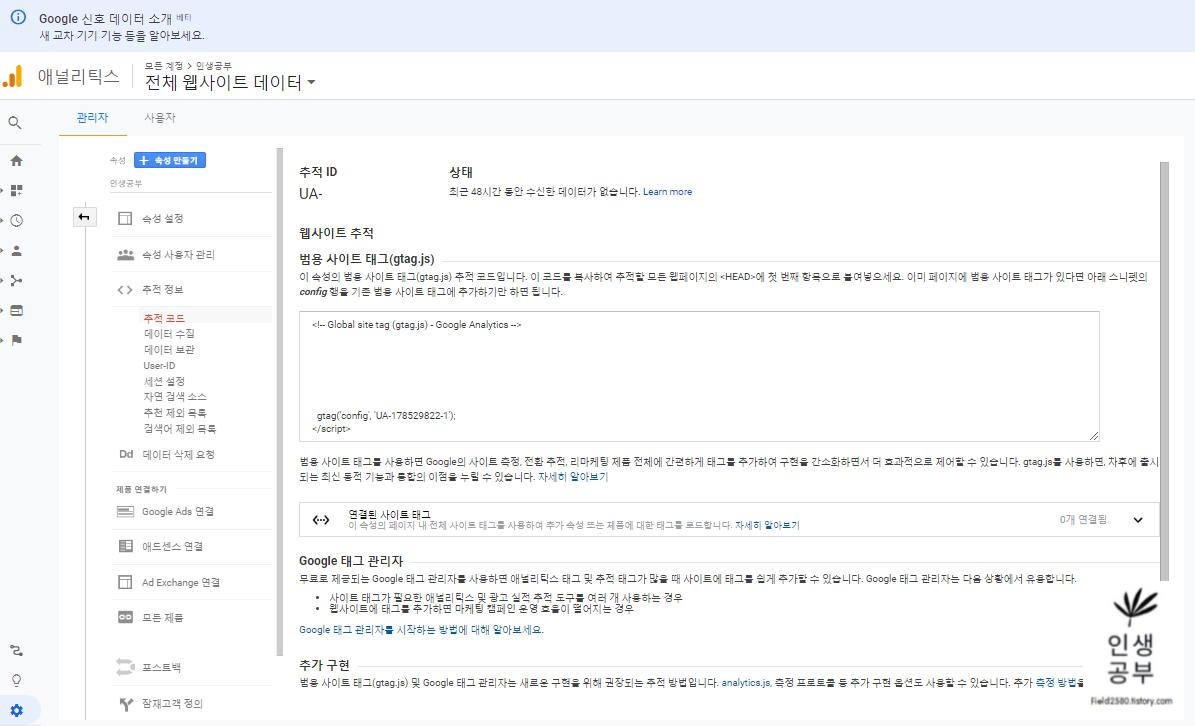Click the main content vertical scrollbar
Viewport: 1195px width, 726px height.
(1164, 369)
